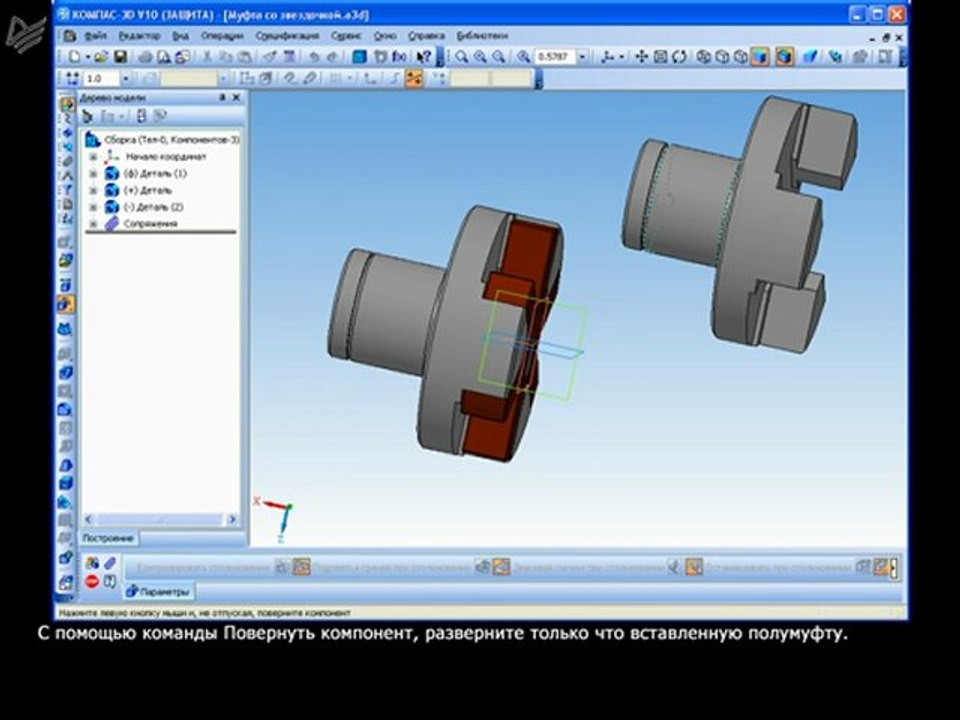Click the perspective view icon
This screenshot has height=720, width=960.
click(x=810, y=57)
